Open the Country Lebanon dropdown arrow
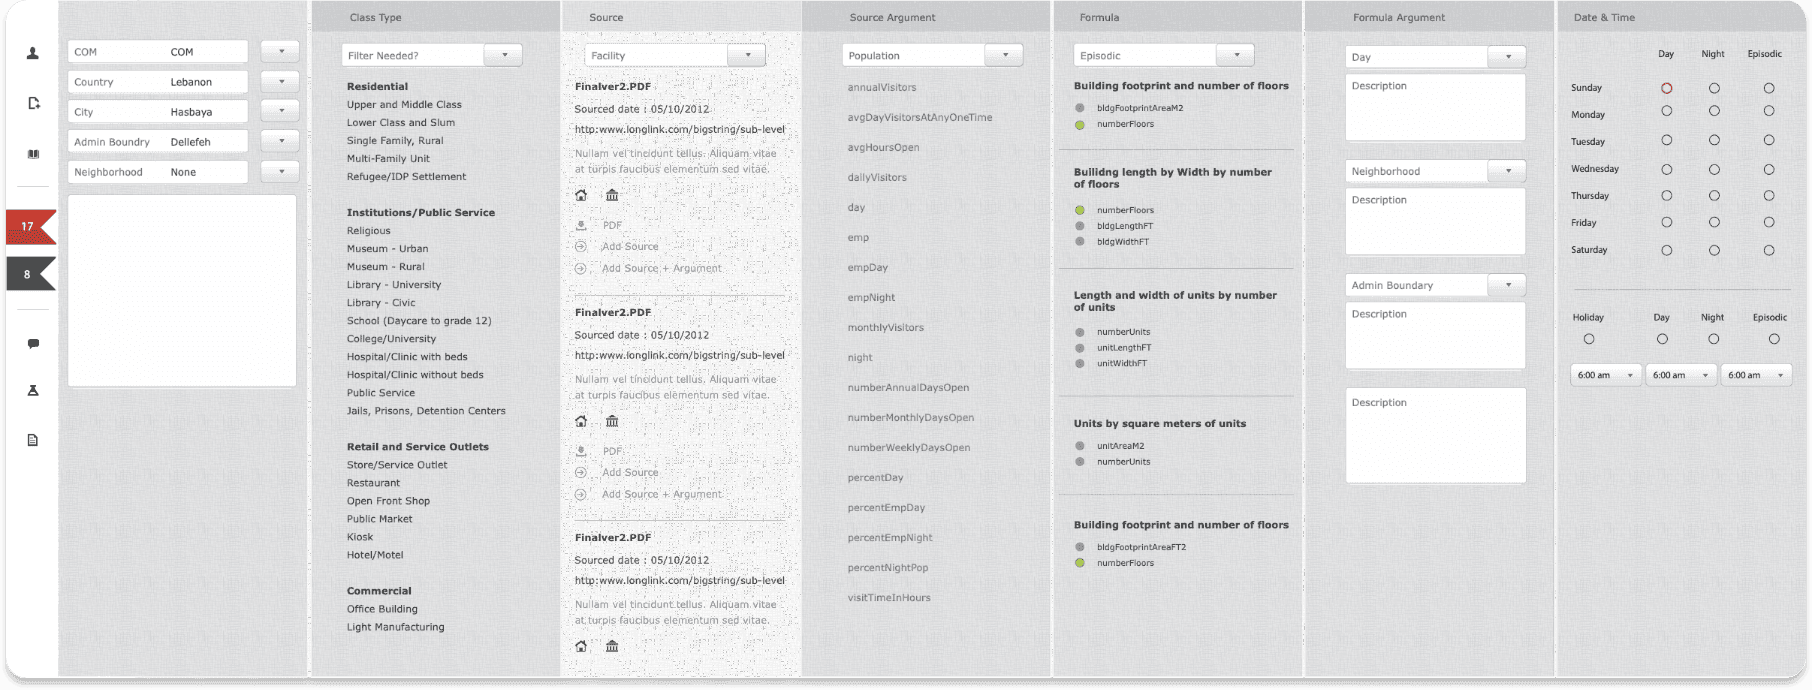Image resolution: width=1812 pixels, height=690 pixels. click(281, 81)
